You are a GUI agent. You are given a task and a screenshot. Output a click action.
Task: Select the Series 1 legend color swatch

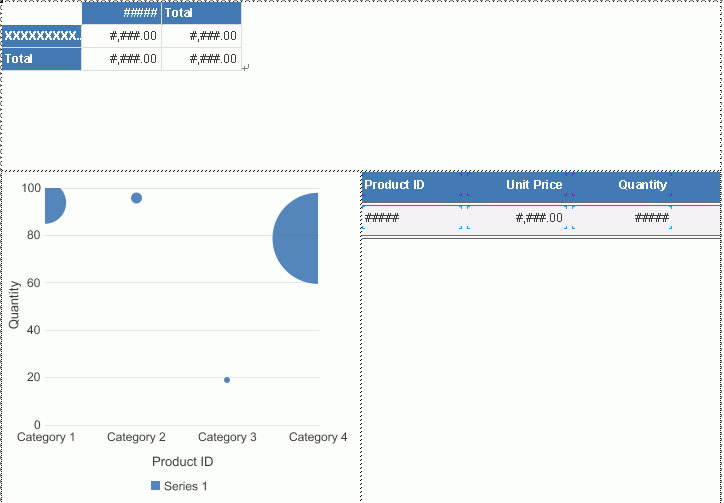tap(155, 485)
